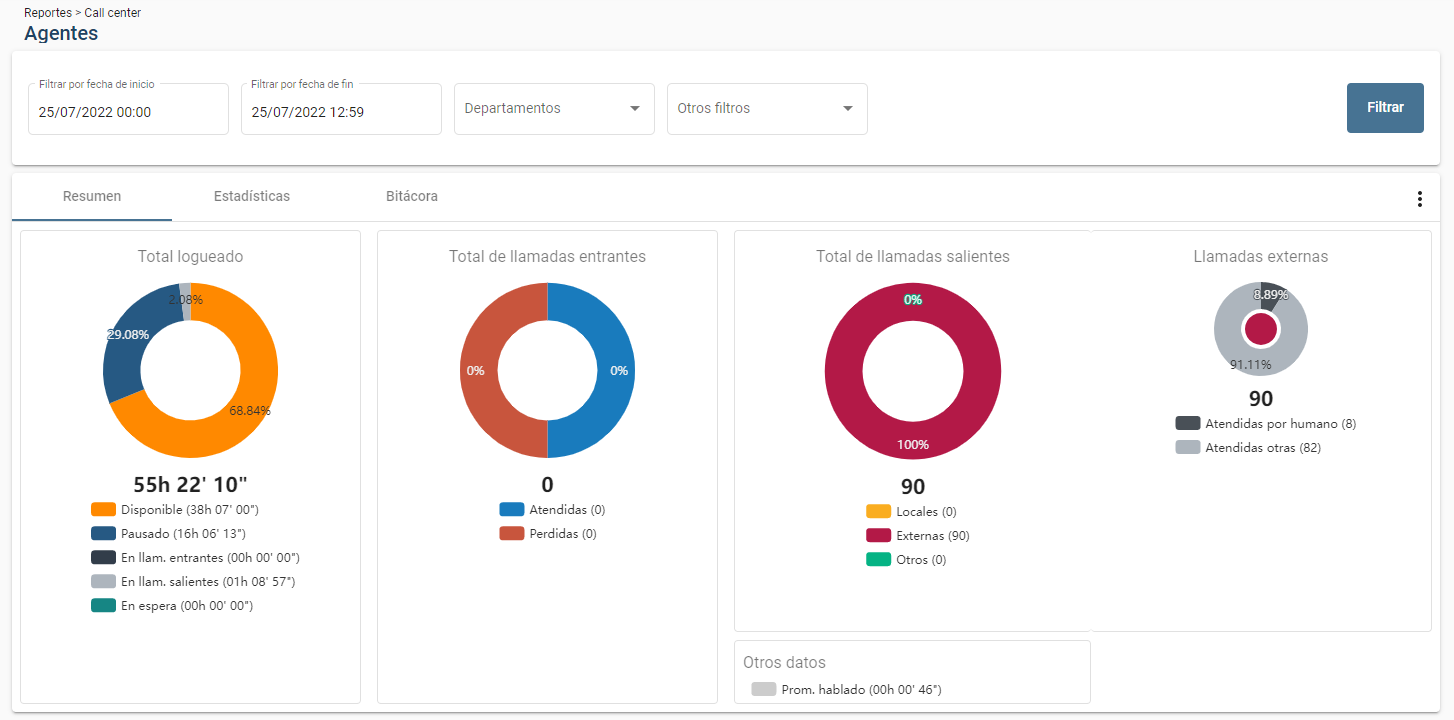
Task: Click the Atendidas otras legend swatch
Action: point(1188,448)
